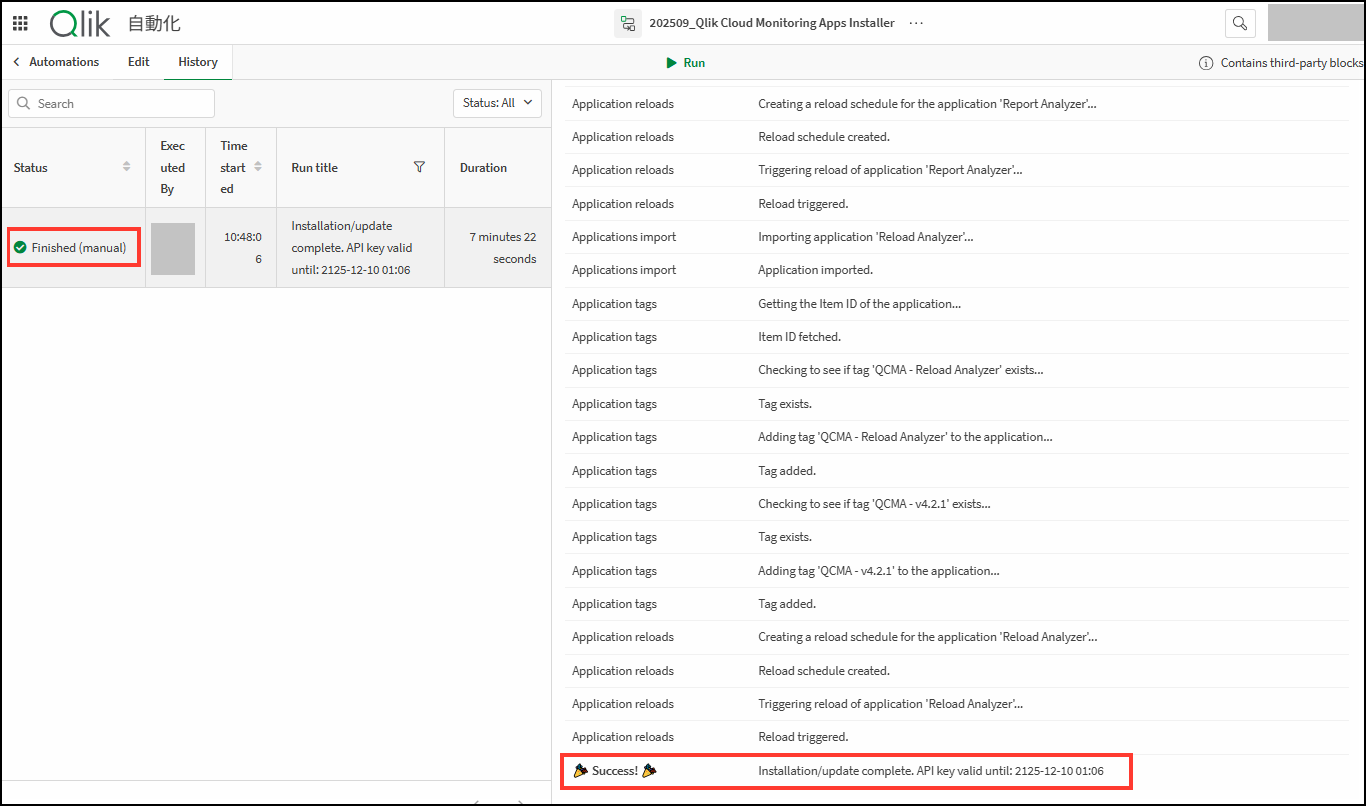
Task: Sort runs by the Status column arrows
Action: tap(126, 167)
